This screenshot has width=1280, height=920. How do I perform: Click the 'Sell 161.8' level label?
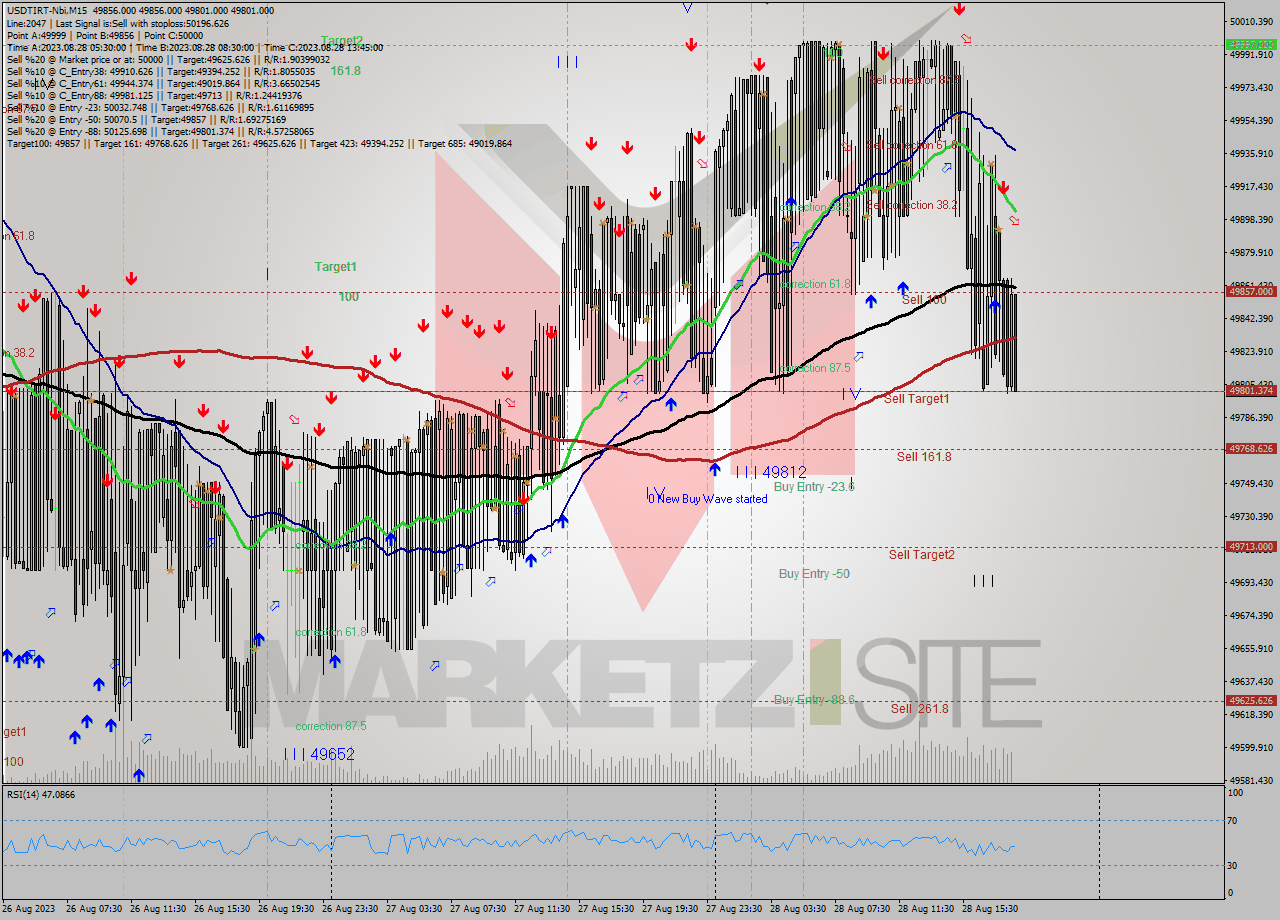pyautogui.click(x=924, y=457)
